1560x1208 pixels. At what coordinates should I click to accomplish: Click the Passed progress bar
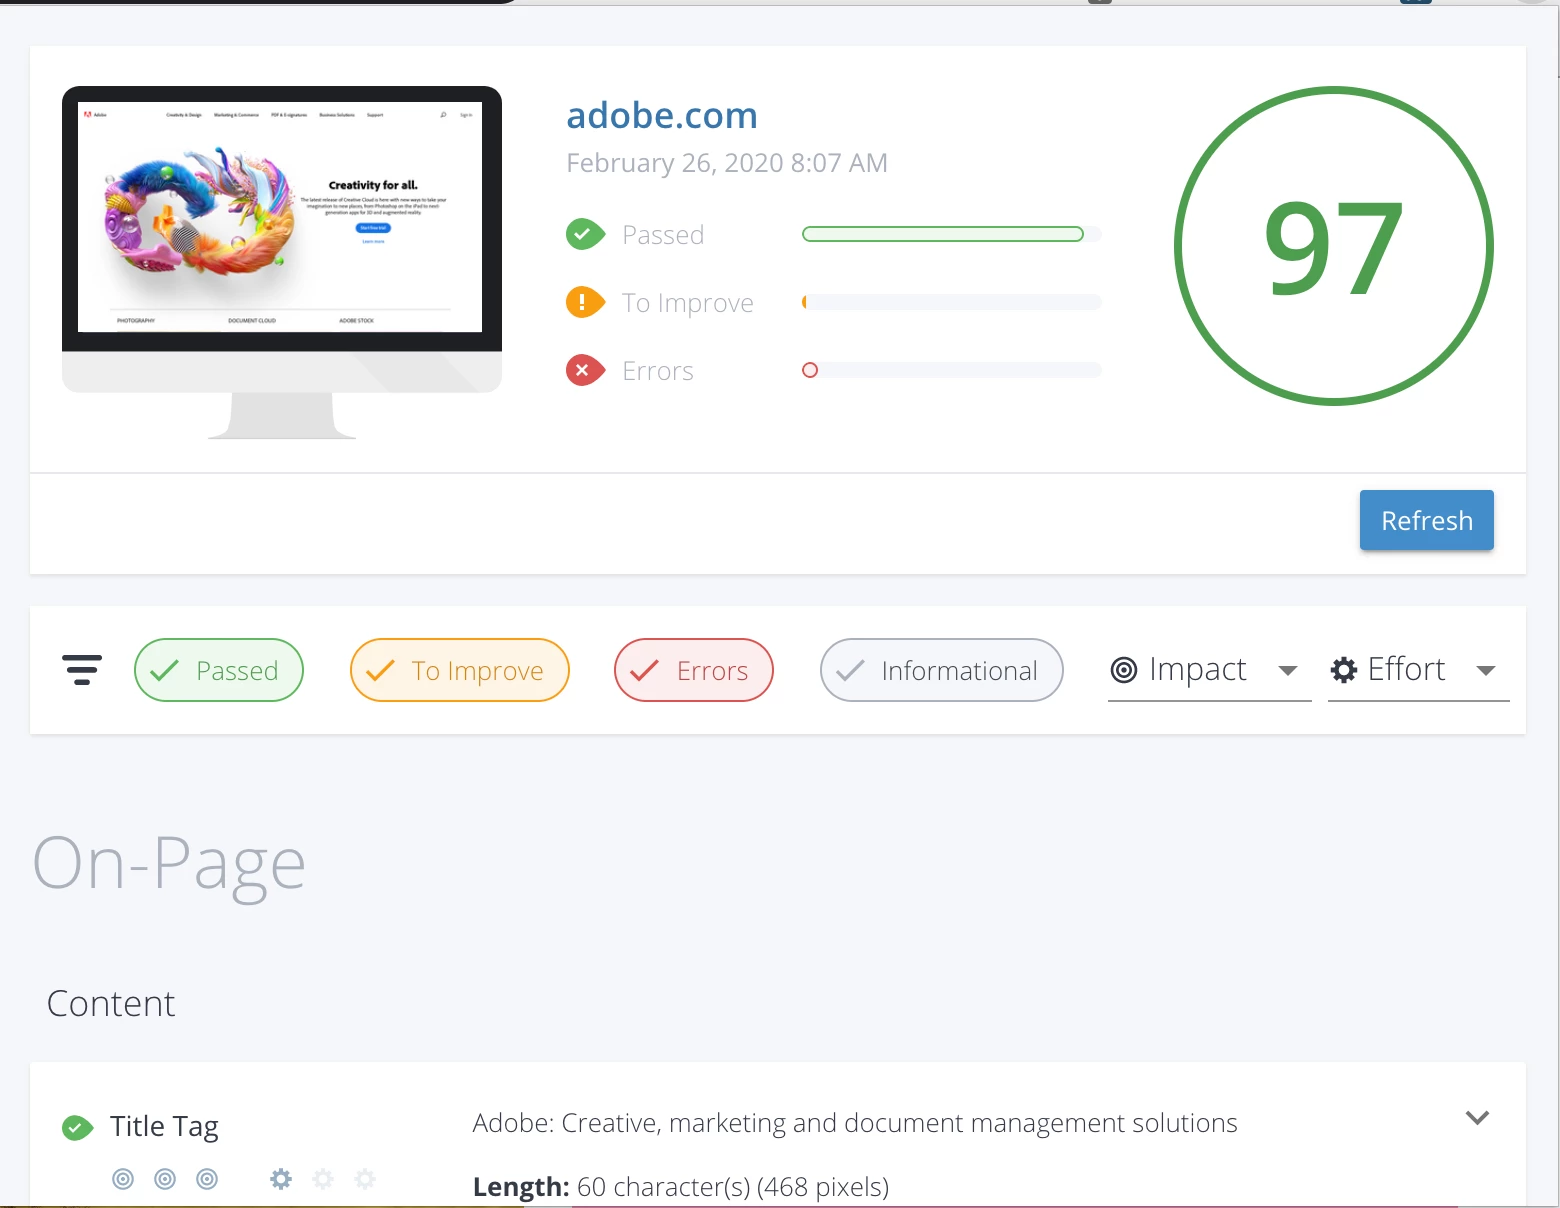coord(952,234)
